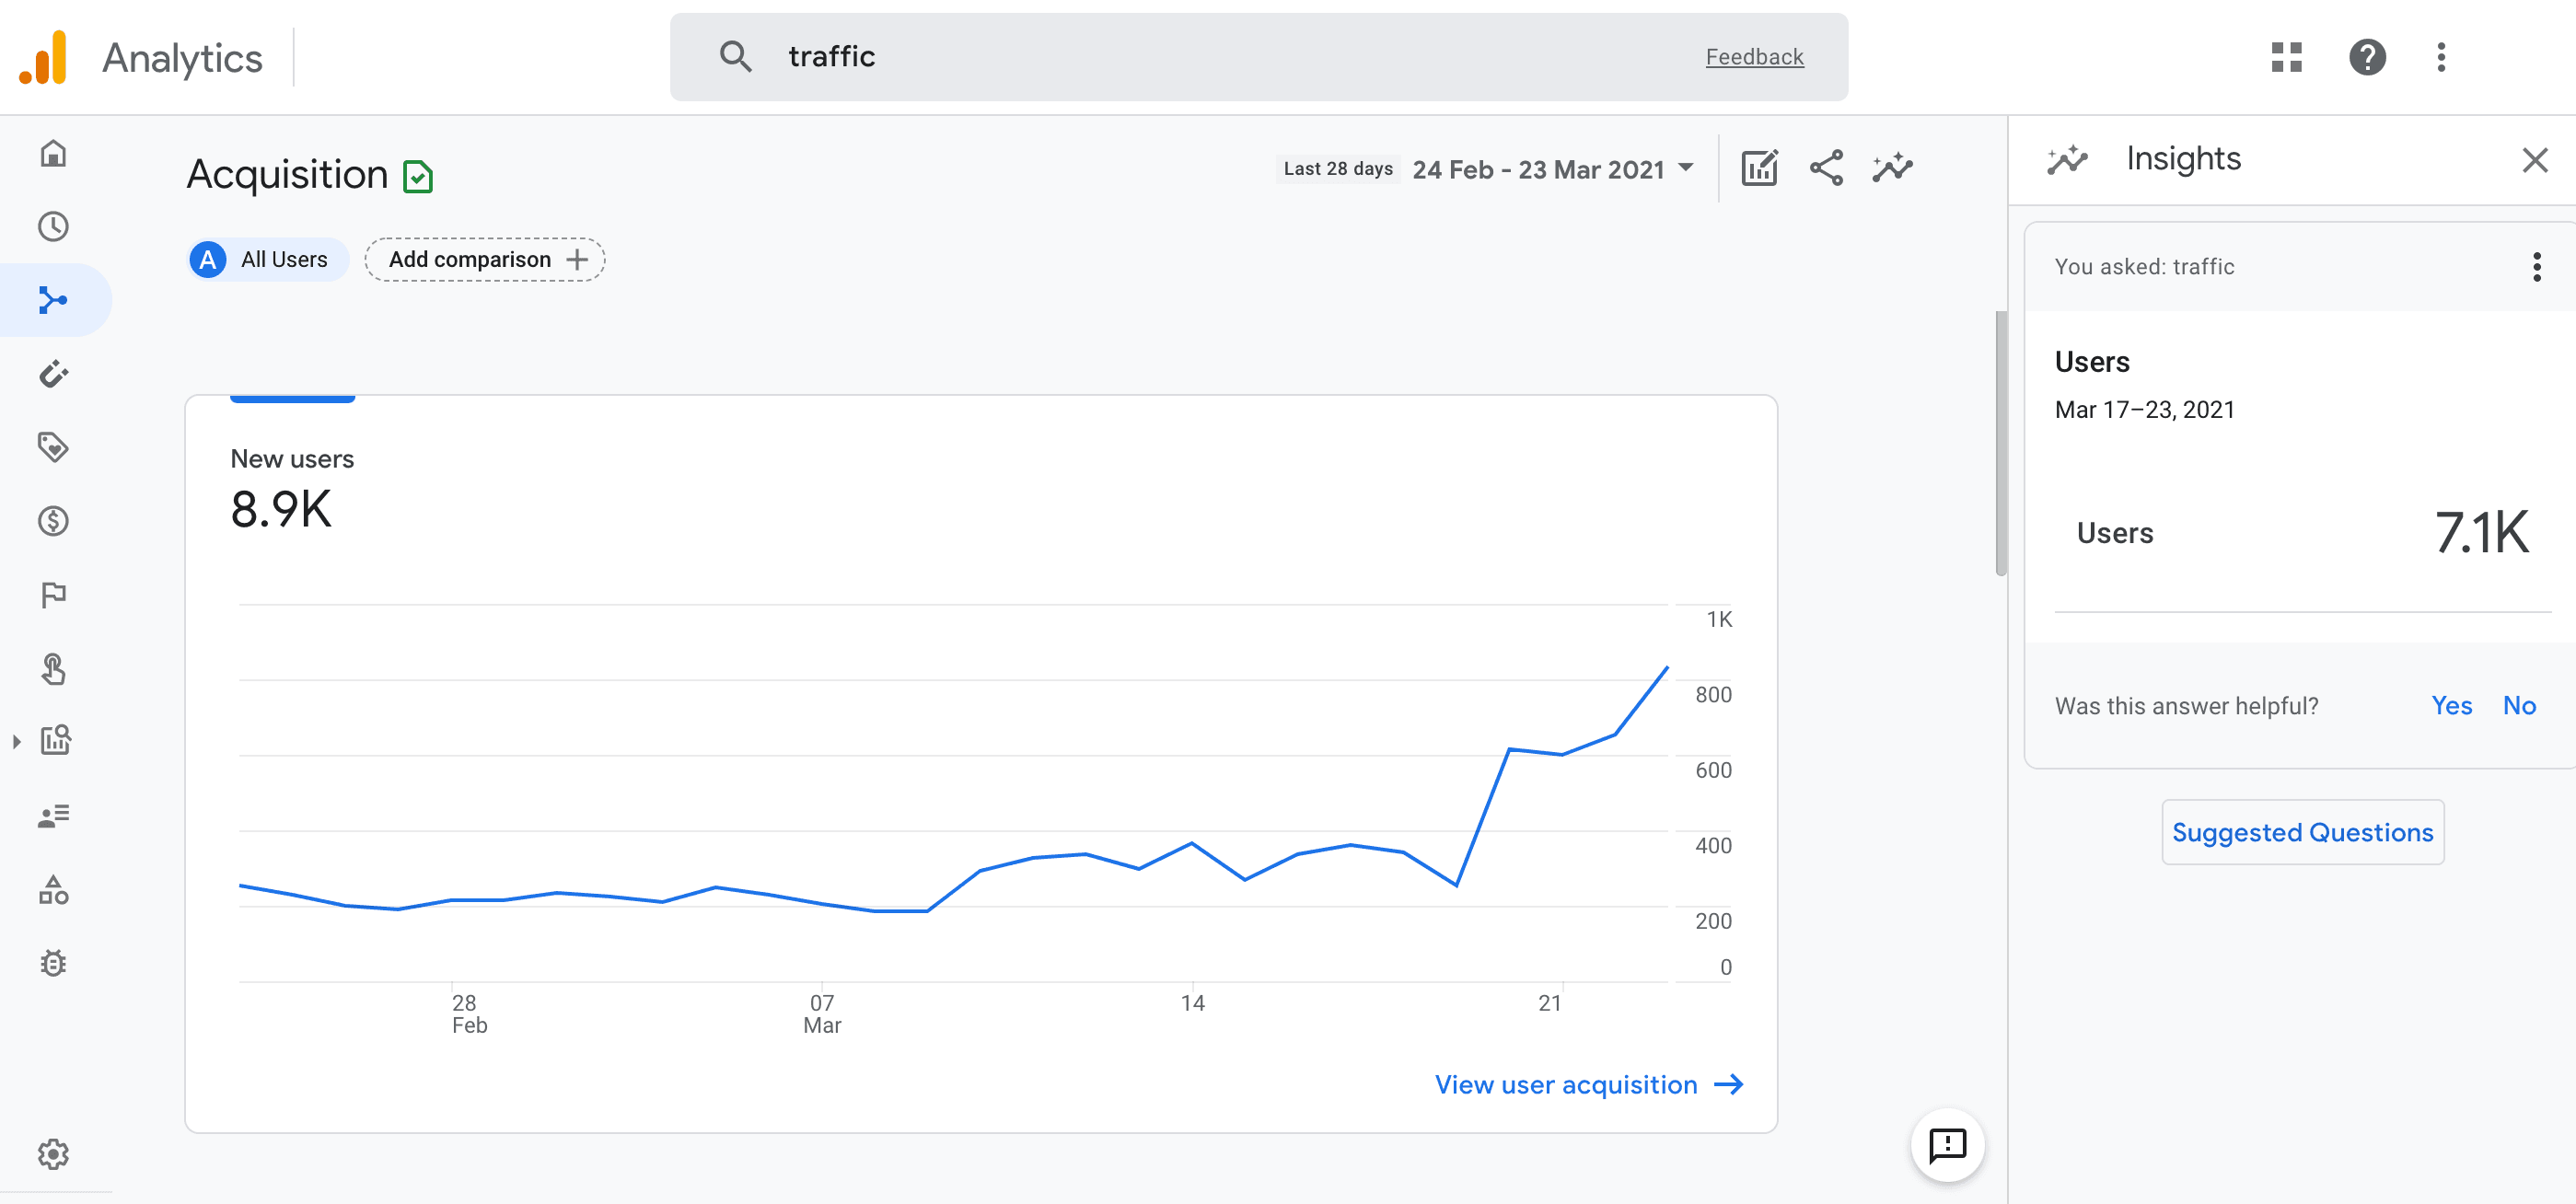Expand the Analysis section arrow in sidebar
Screen dimensions: 2576x1204
click(x=16, y=741)
